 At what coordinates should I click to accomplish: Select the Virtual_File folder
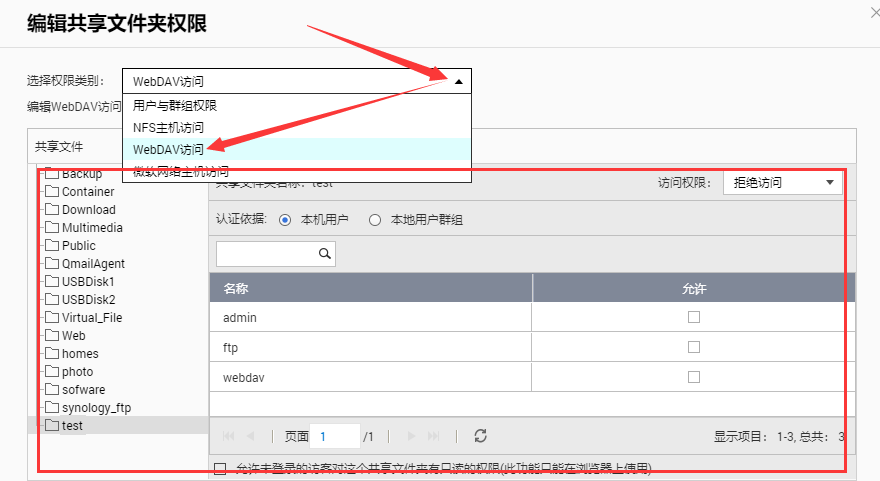pos(91,318)
